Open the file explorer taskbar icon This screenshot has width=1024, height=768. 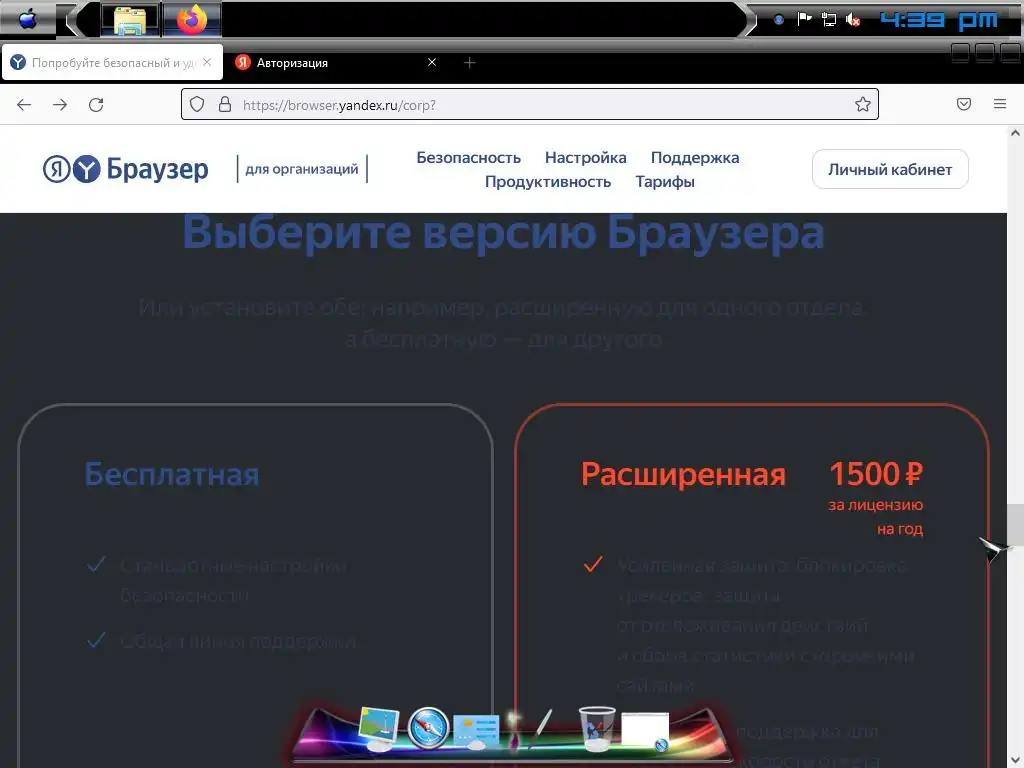[x=129, y=20]
